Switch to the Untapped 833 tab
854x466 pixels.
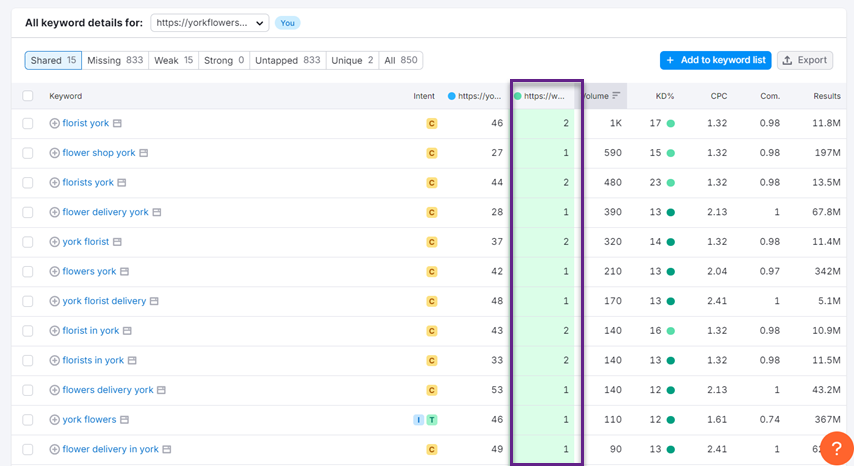point(288,60)
